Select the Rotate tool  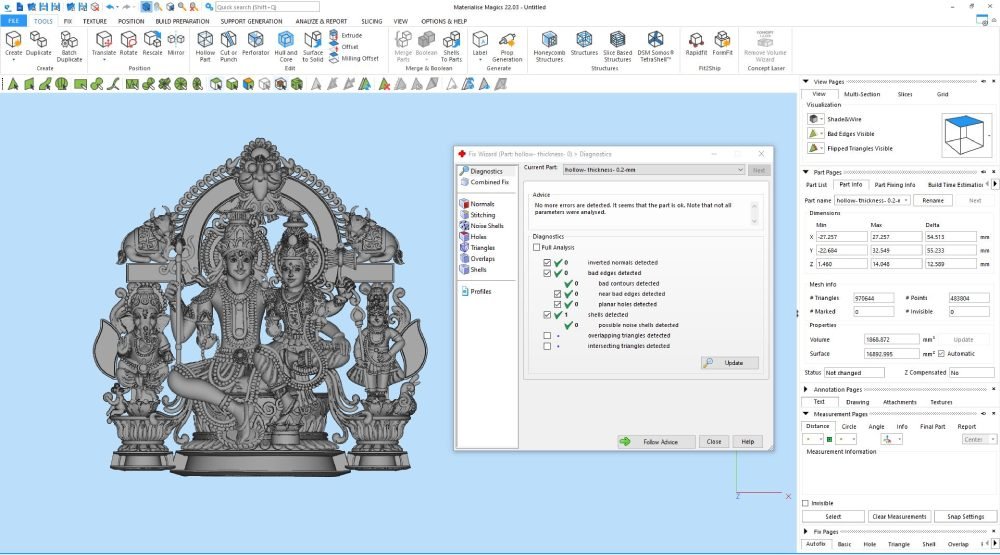128,43
